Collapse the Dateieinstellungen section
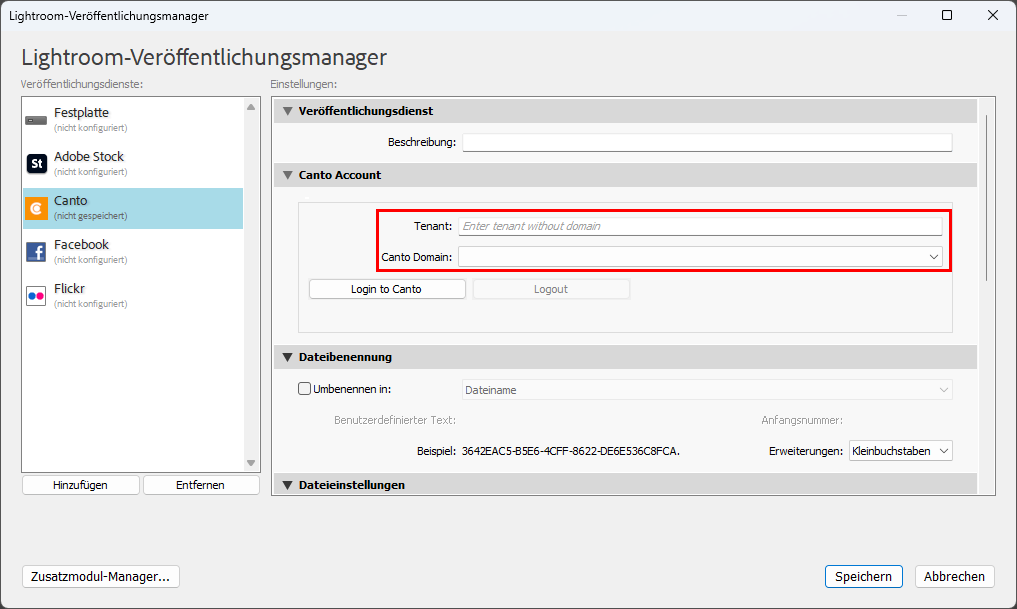Viewport: 1017px width, 609px height. 288,485
